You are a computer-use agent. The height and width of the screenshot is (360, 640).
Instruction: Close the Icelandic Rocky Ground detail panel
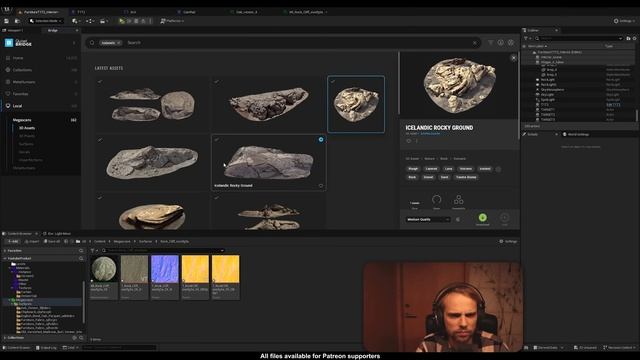click(513, 58)
